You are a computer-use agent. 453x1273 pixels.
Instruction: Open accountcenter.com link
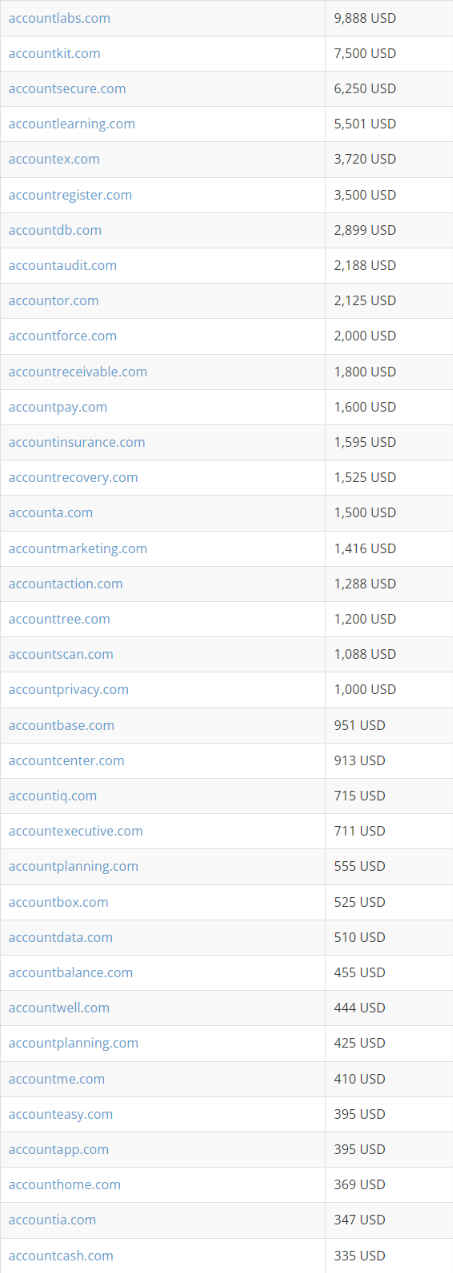[x=66, y=760]
